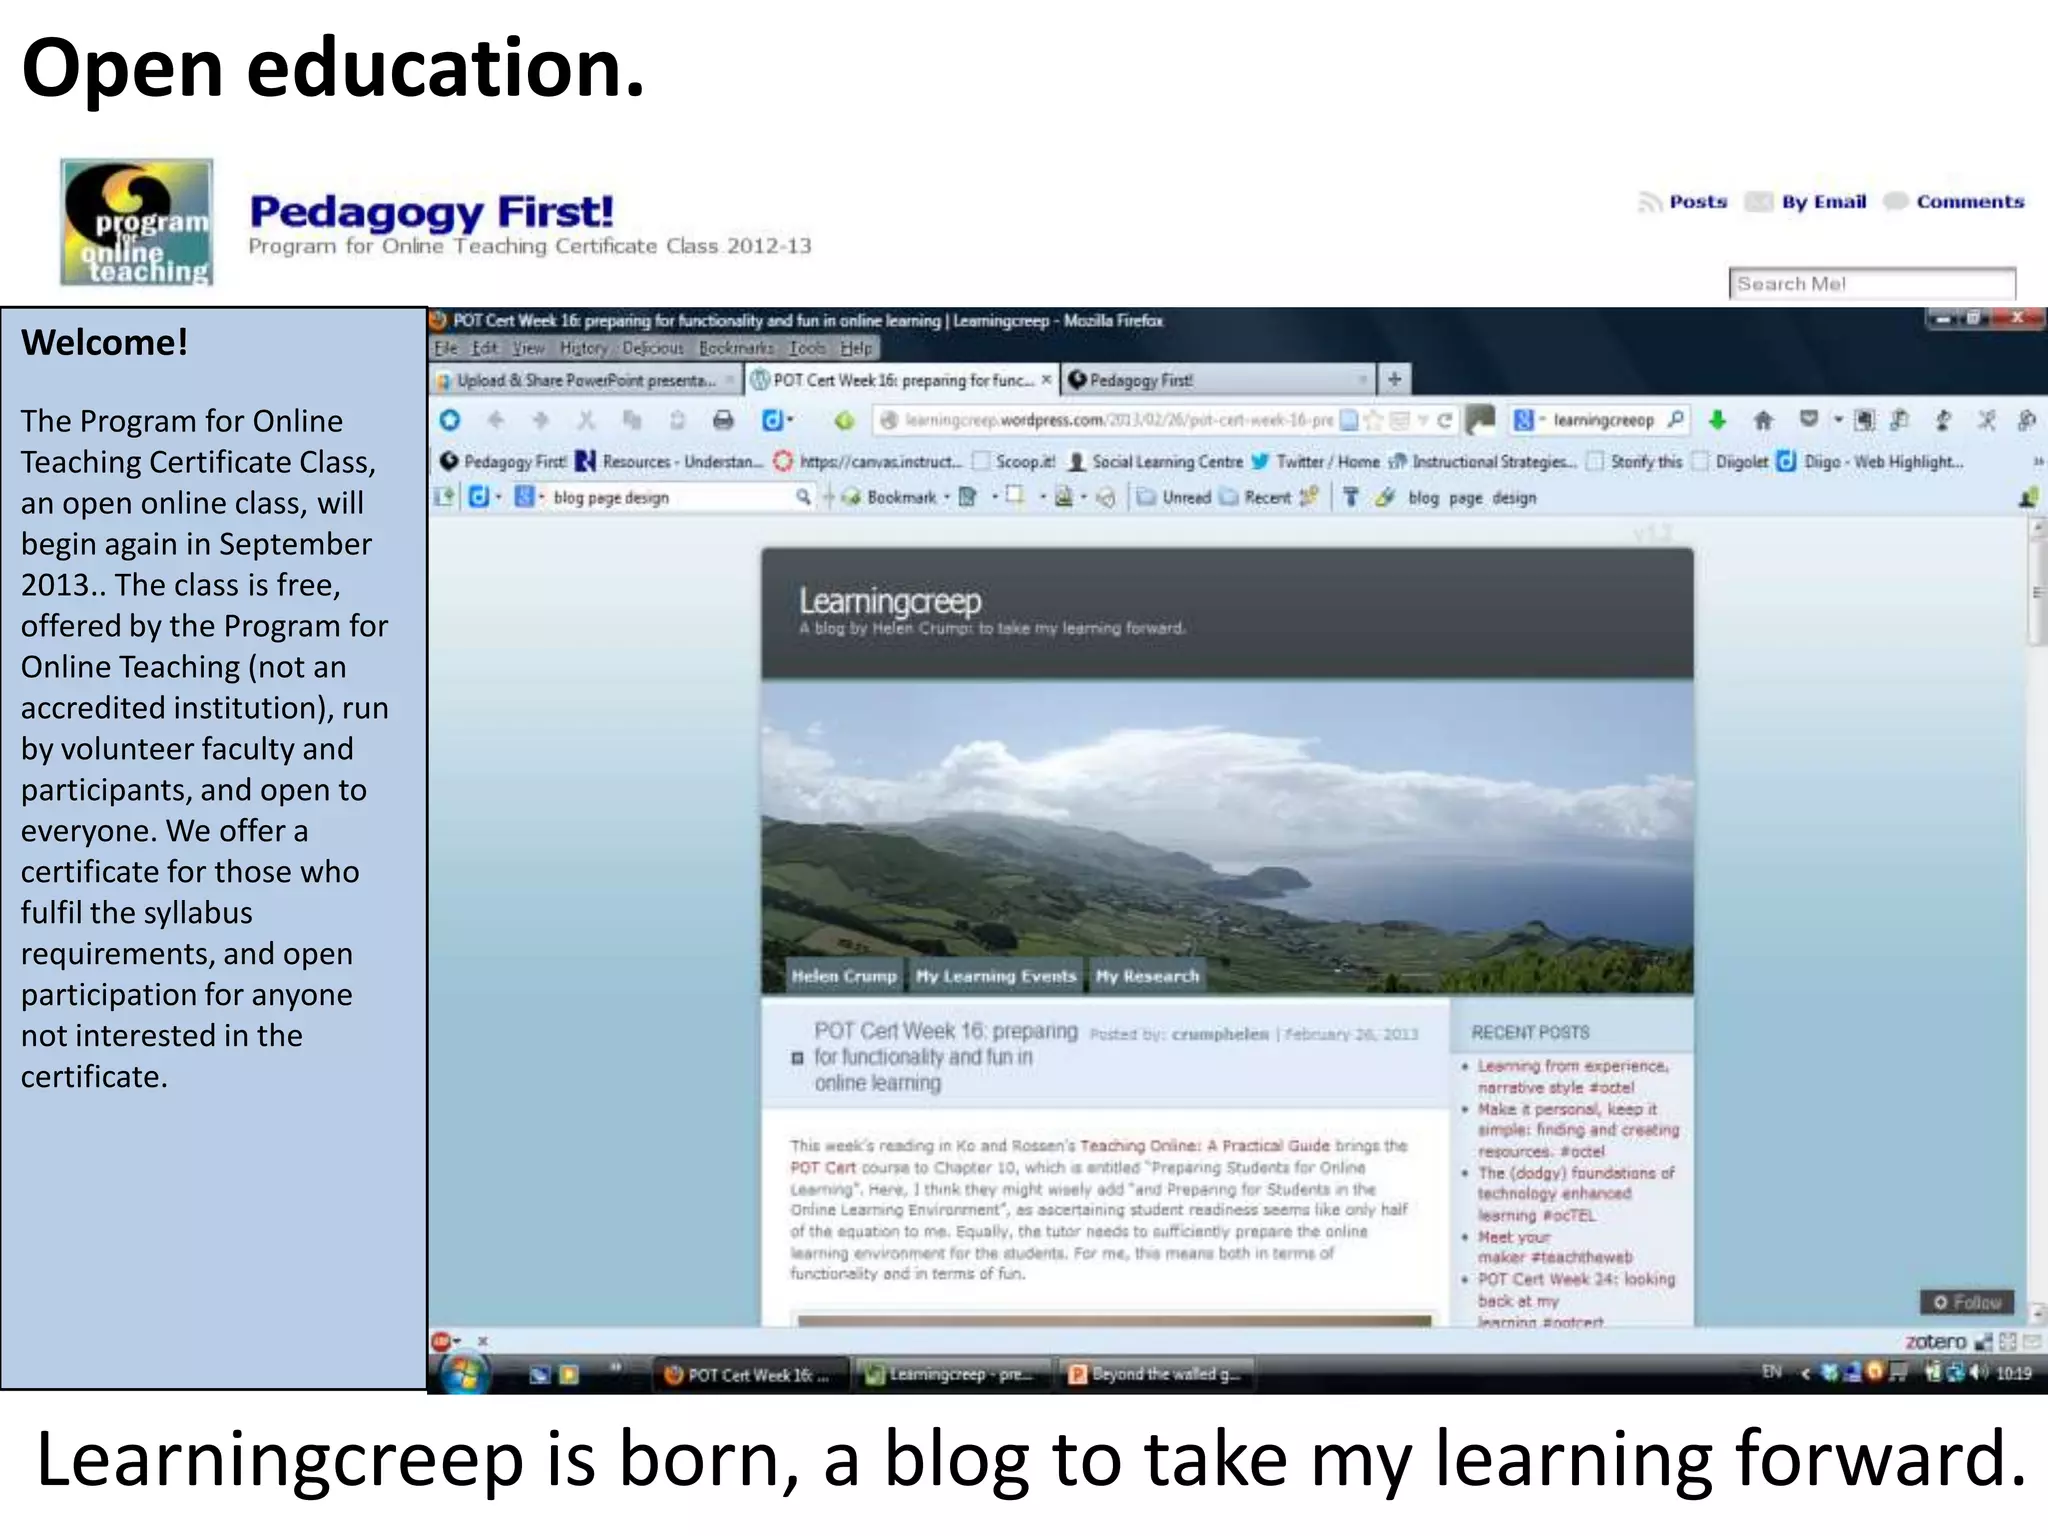Image resolution: width=2048 pixels, height=1536 pixels.
Task: Click the print icon in toolbar
Action: 723,420
